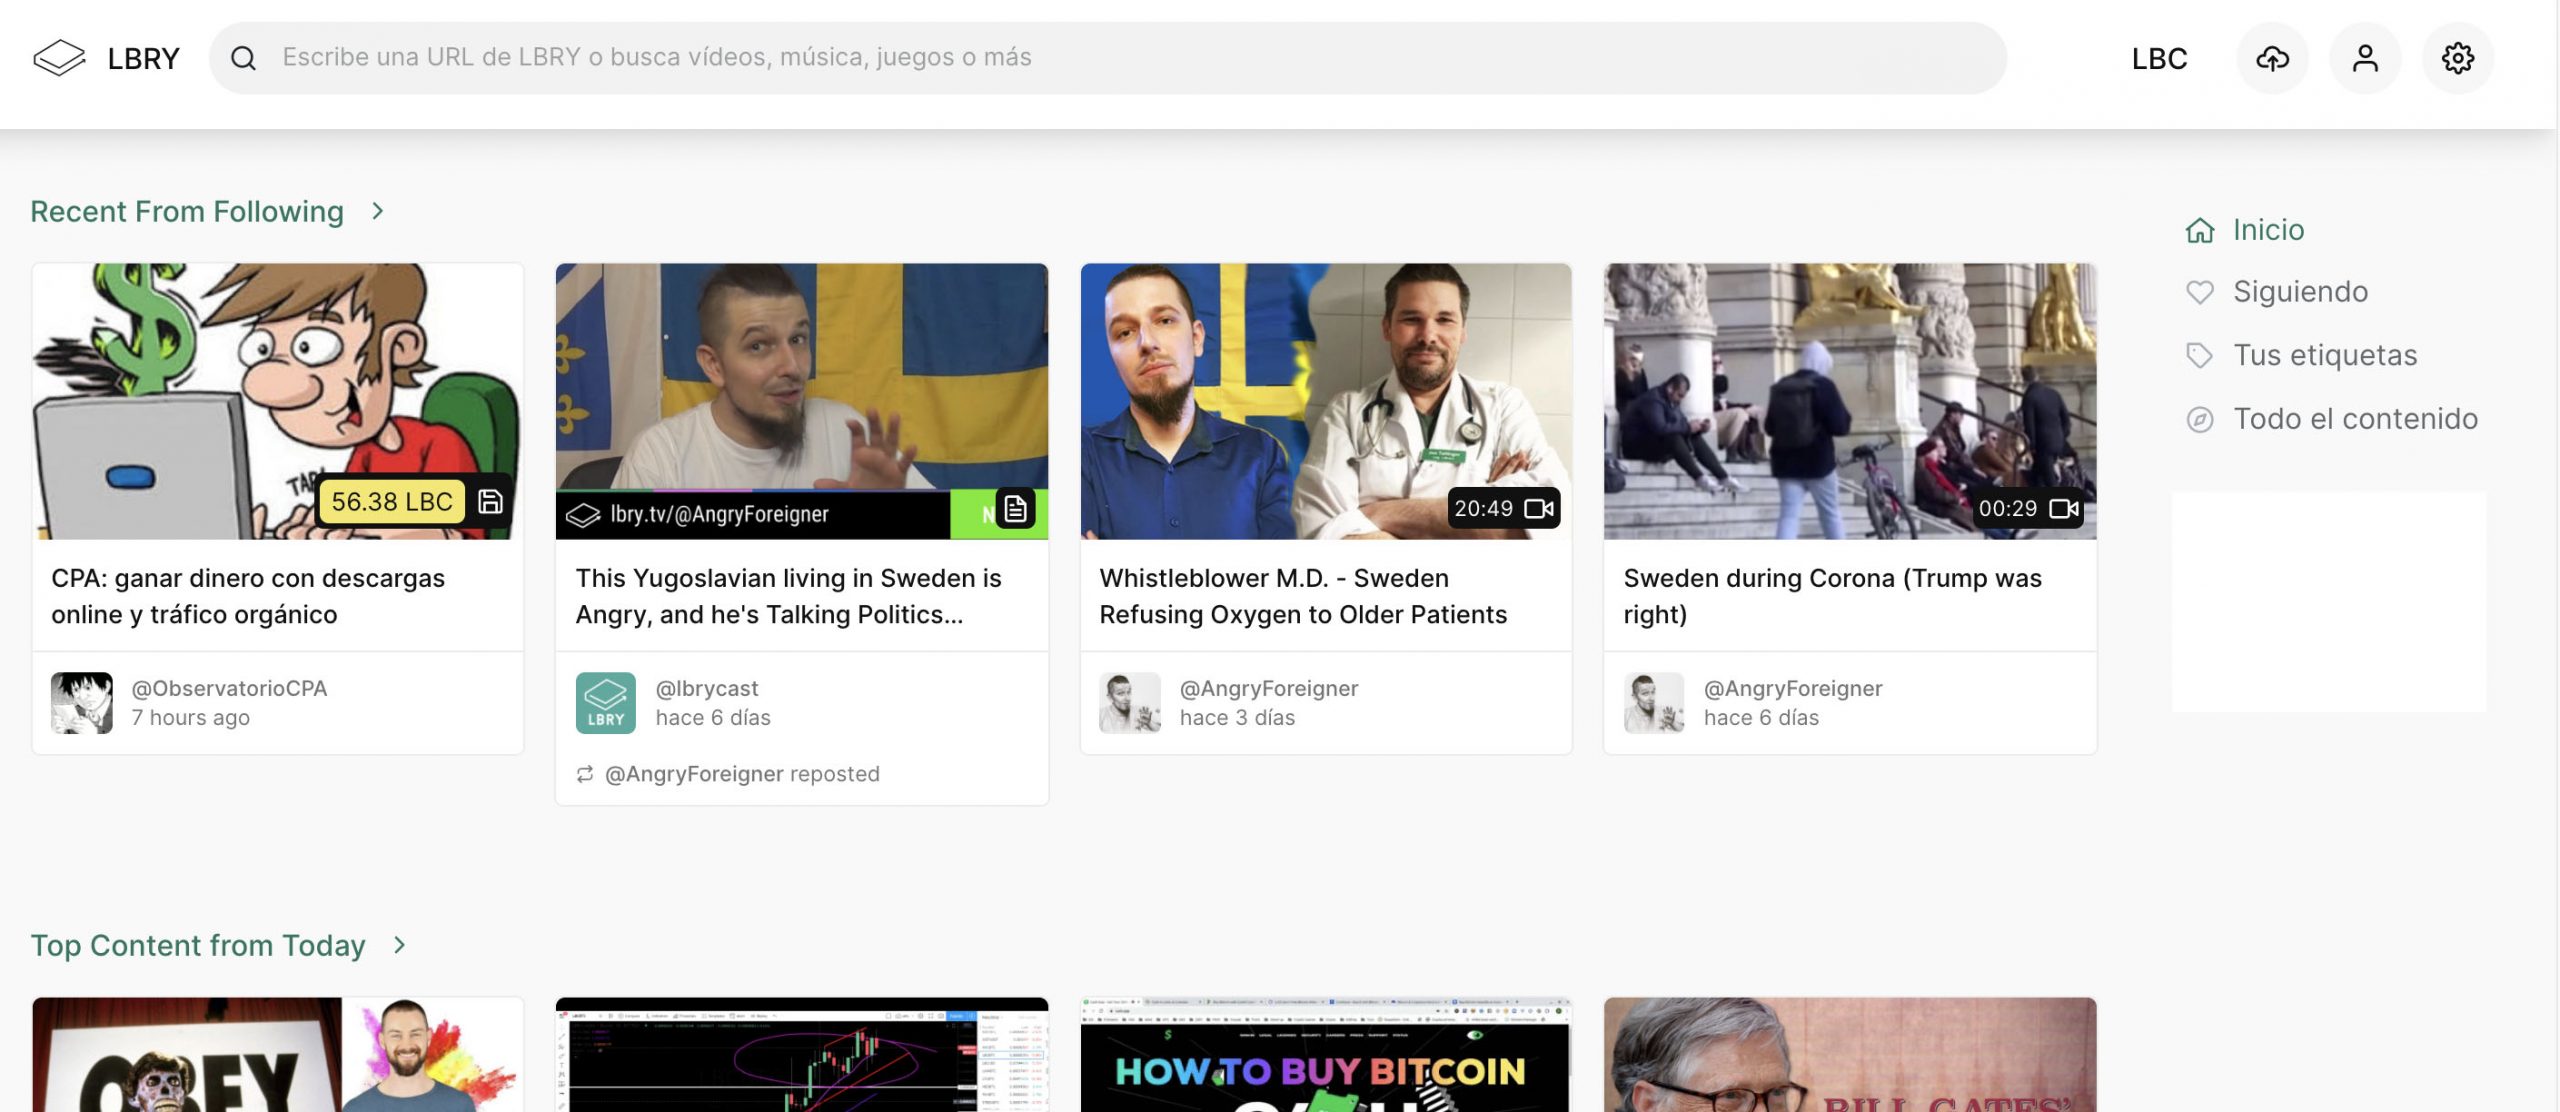Click the LBRY logo icon
2560x1112 pixels.
[59, 58]
